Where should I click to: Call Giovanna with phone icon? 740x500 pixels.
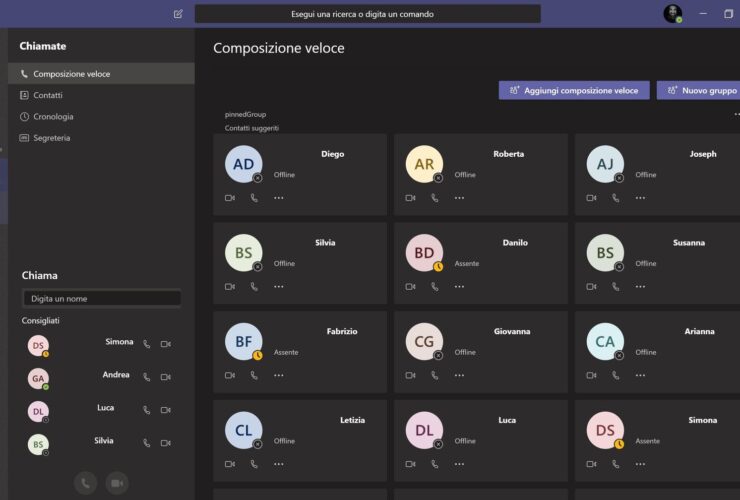[x=435, y=375]
